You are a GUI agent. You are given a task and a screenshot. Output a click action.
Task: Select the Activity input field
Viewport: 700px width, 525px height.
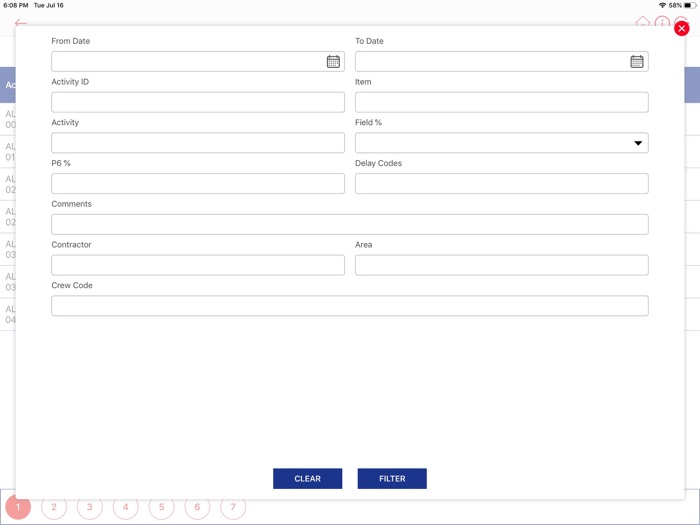[x=198, y=143]
